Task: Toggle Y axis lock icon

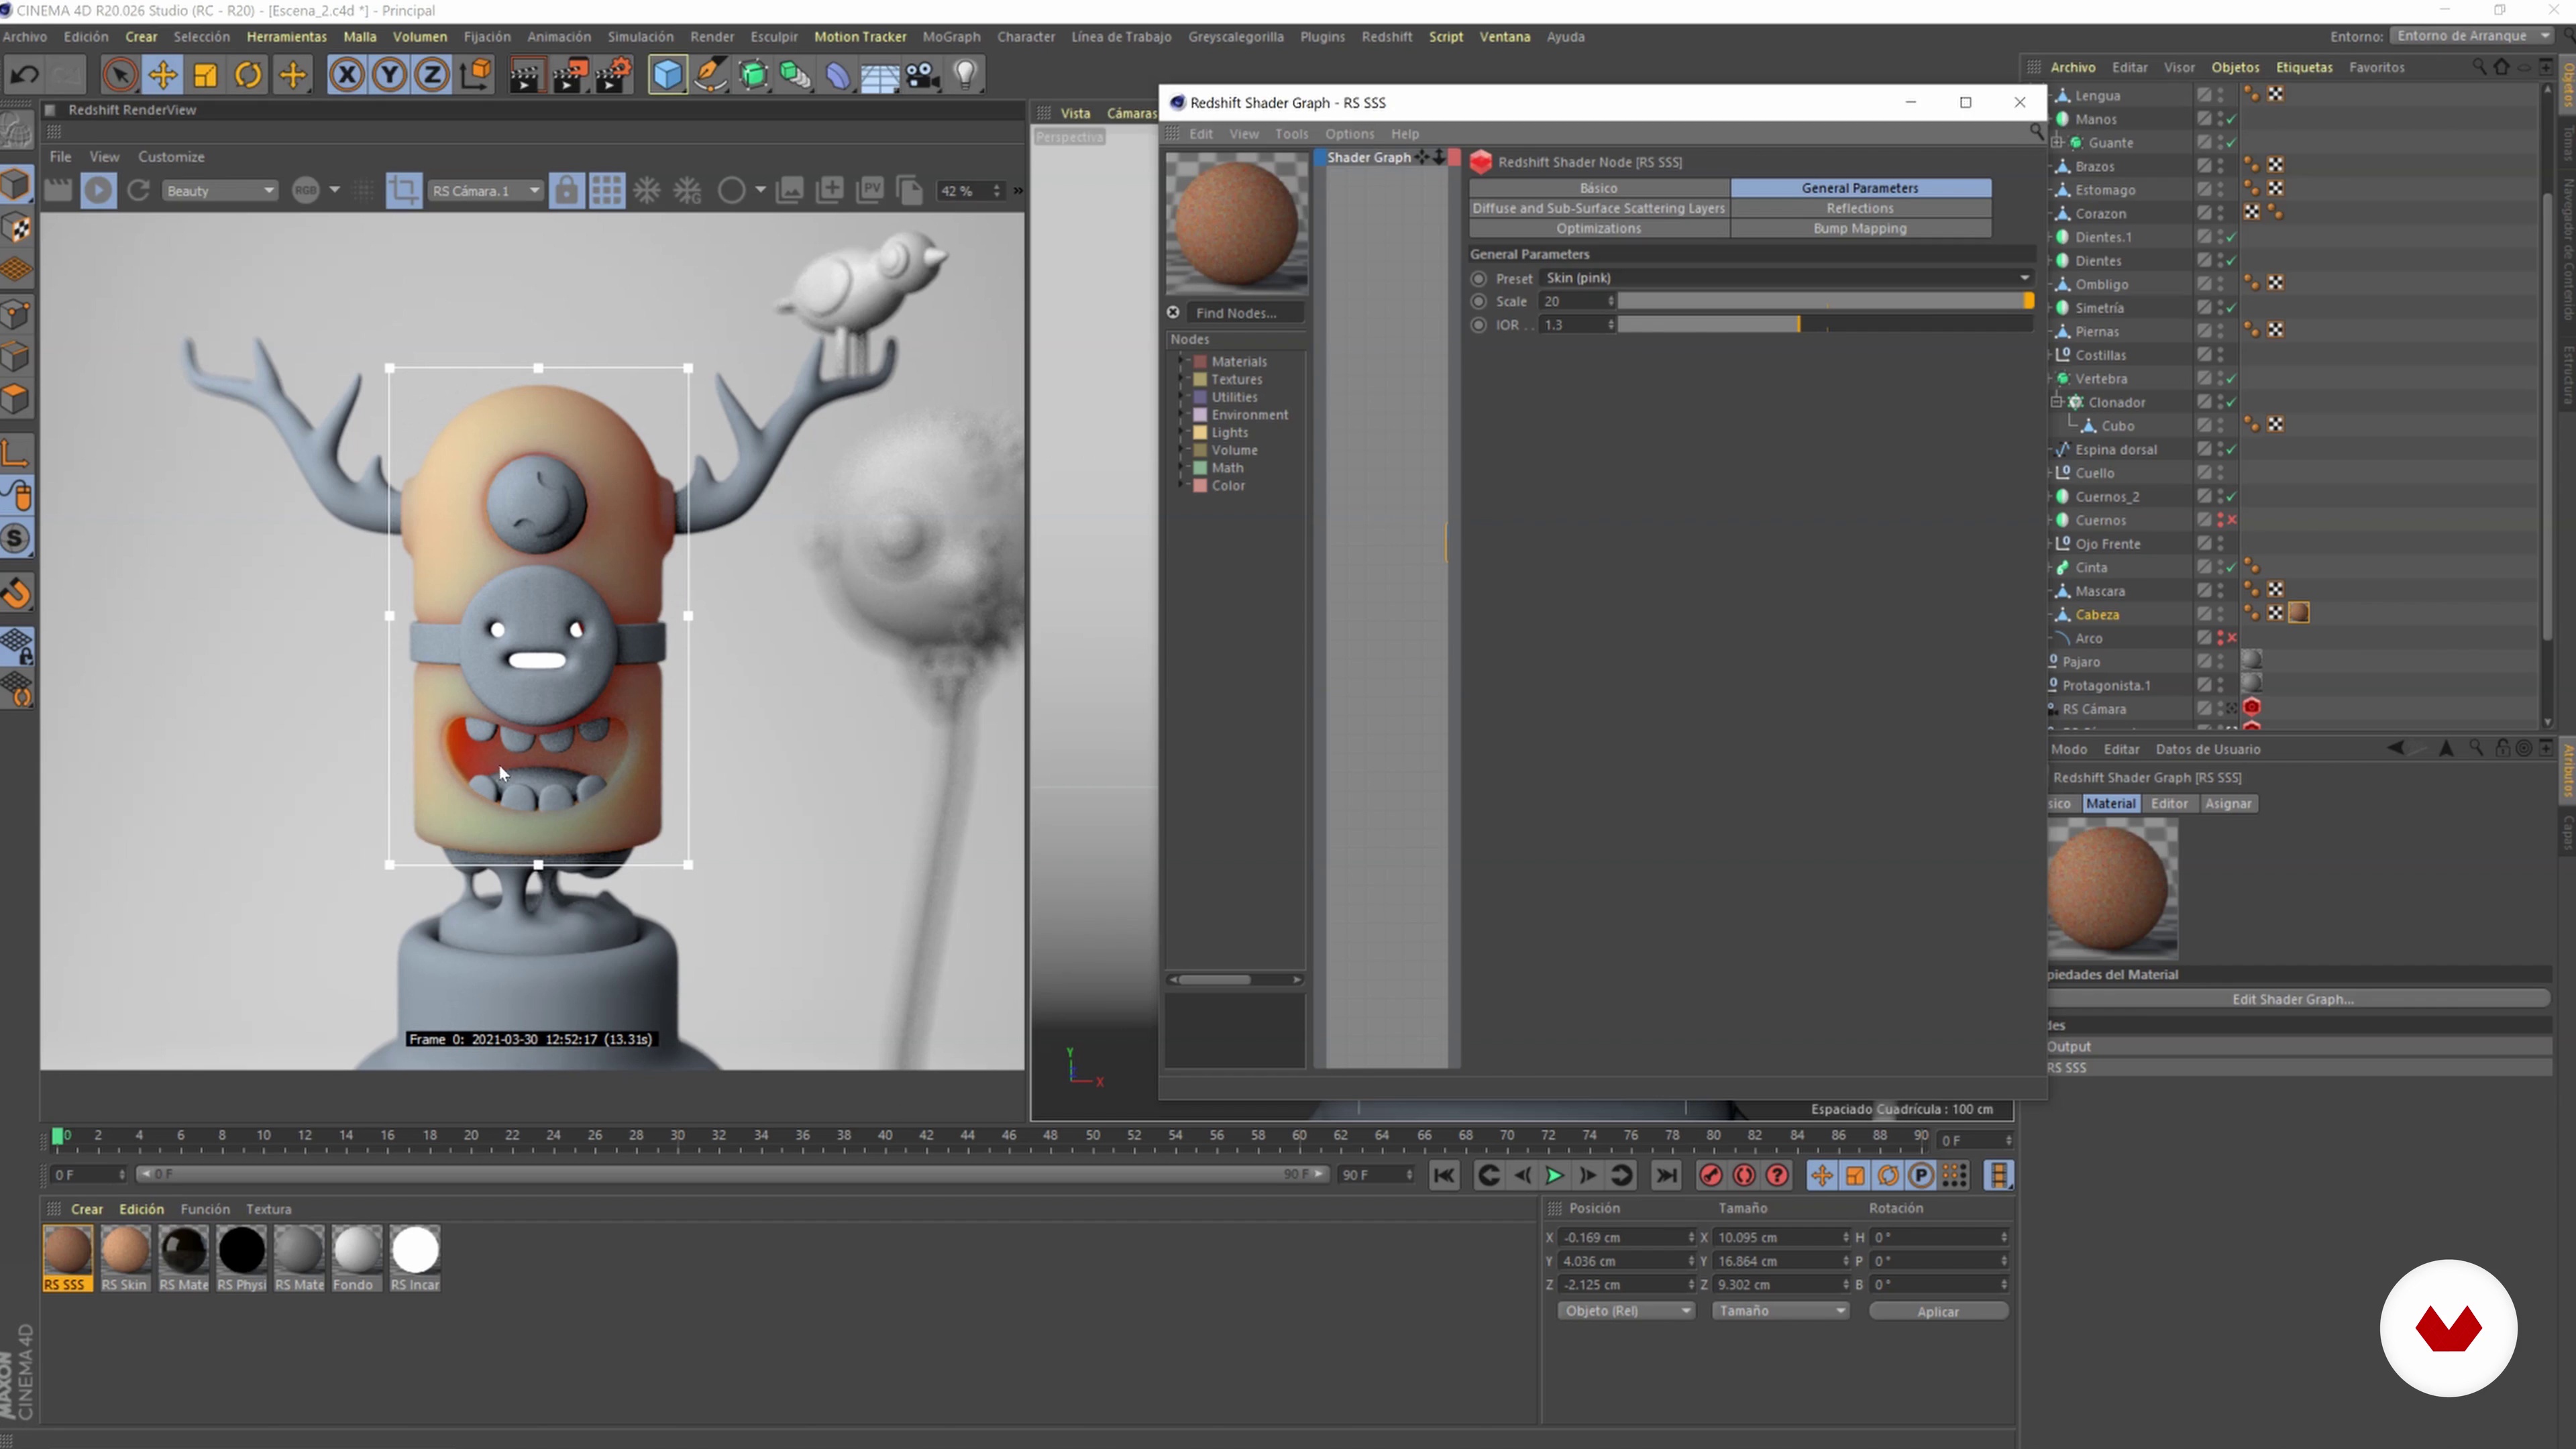Action: tap(389, 75)
